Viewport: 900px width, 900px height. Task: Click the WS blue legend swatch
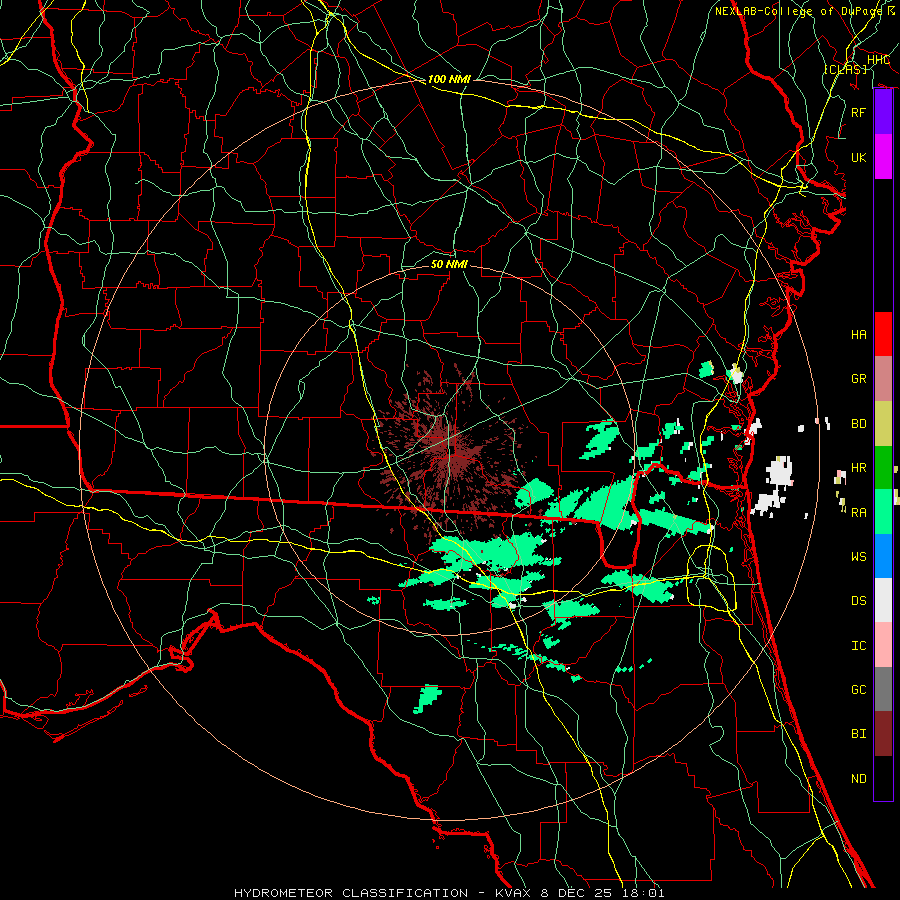pos(883,556)
